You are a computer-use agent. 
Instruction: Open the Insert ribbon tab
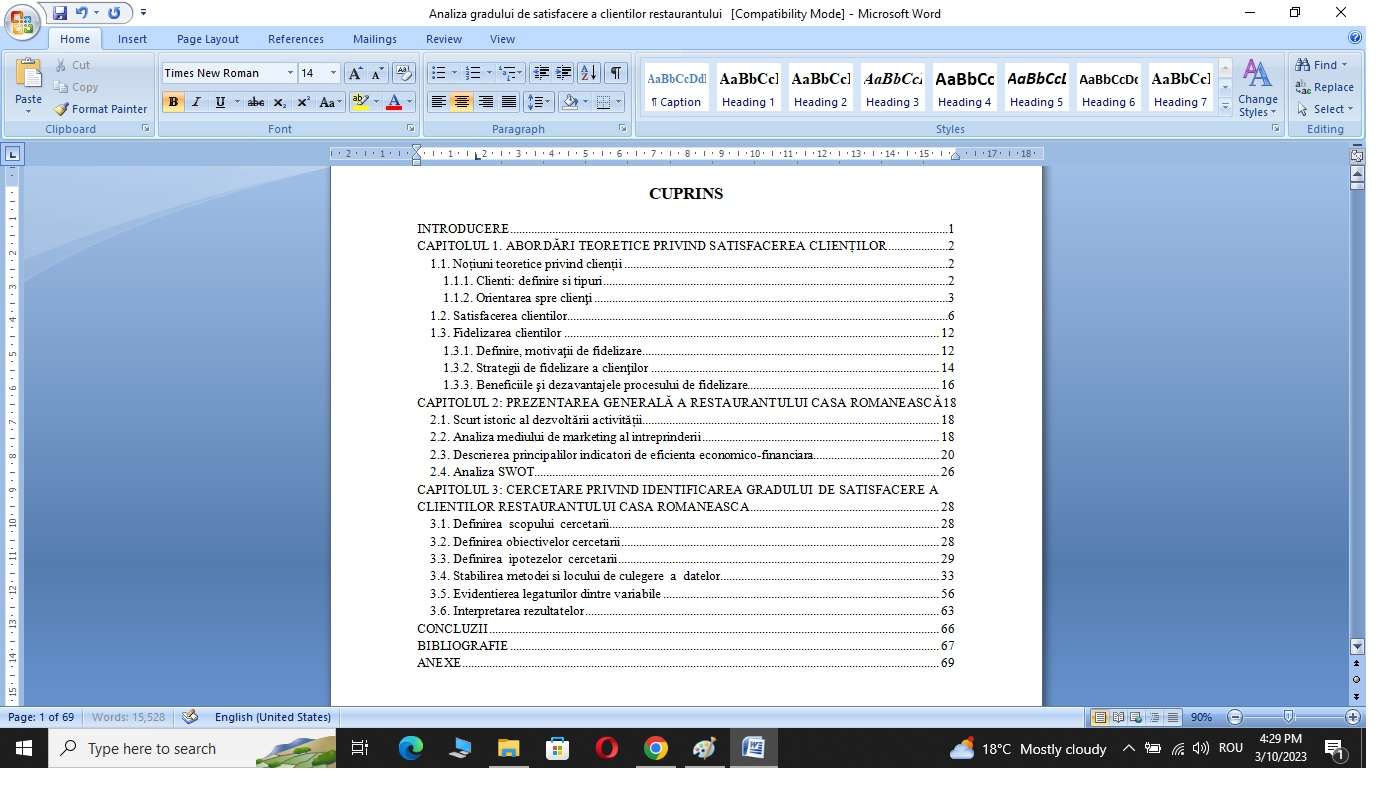(132, 39)
